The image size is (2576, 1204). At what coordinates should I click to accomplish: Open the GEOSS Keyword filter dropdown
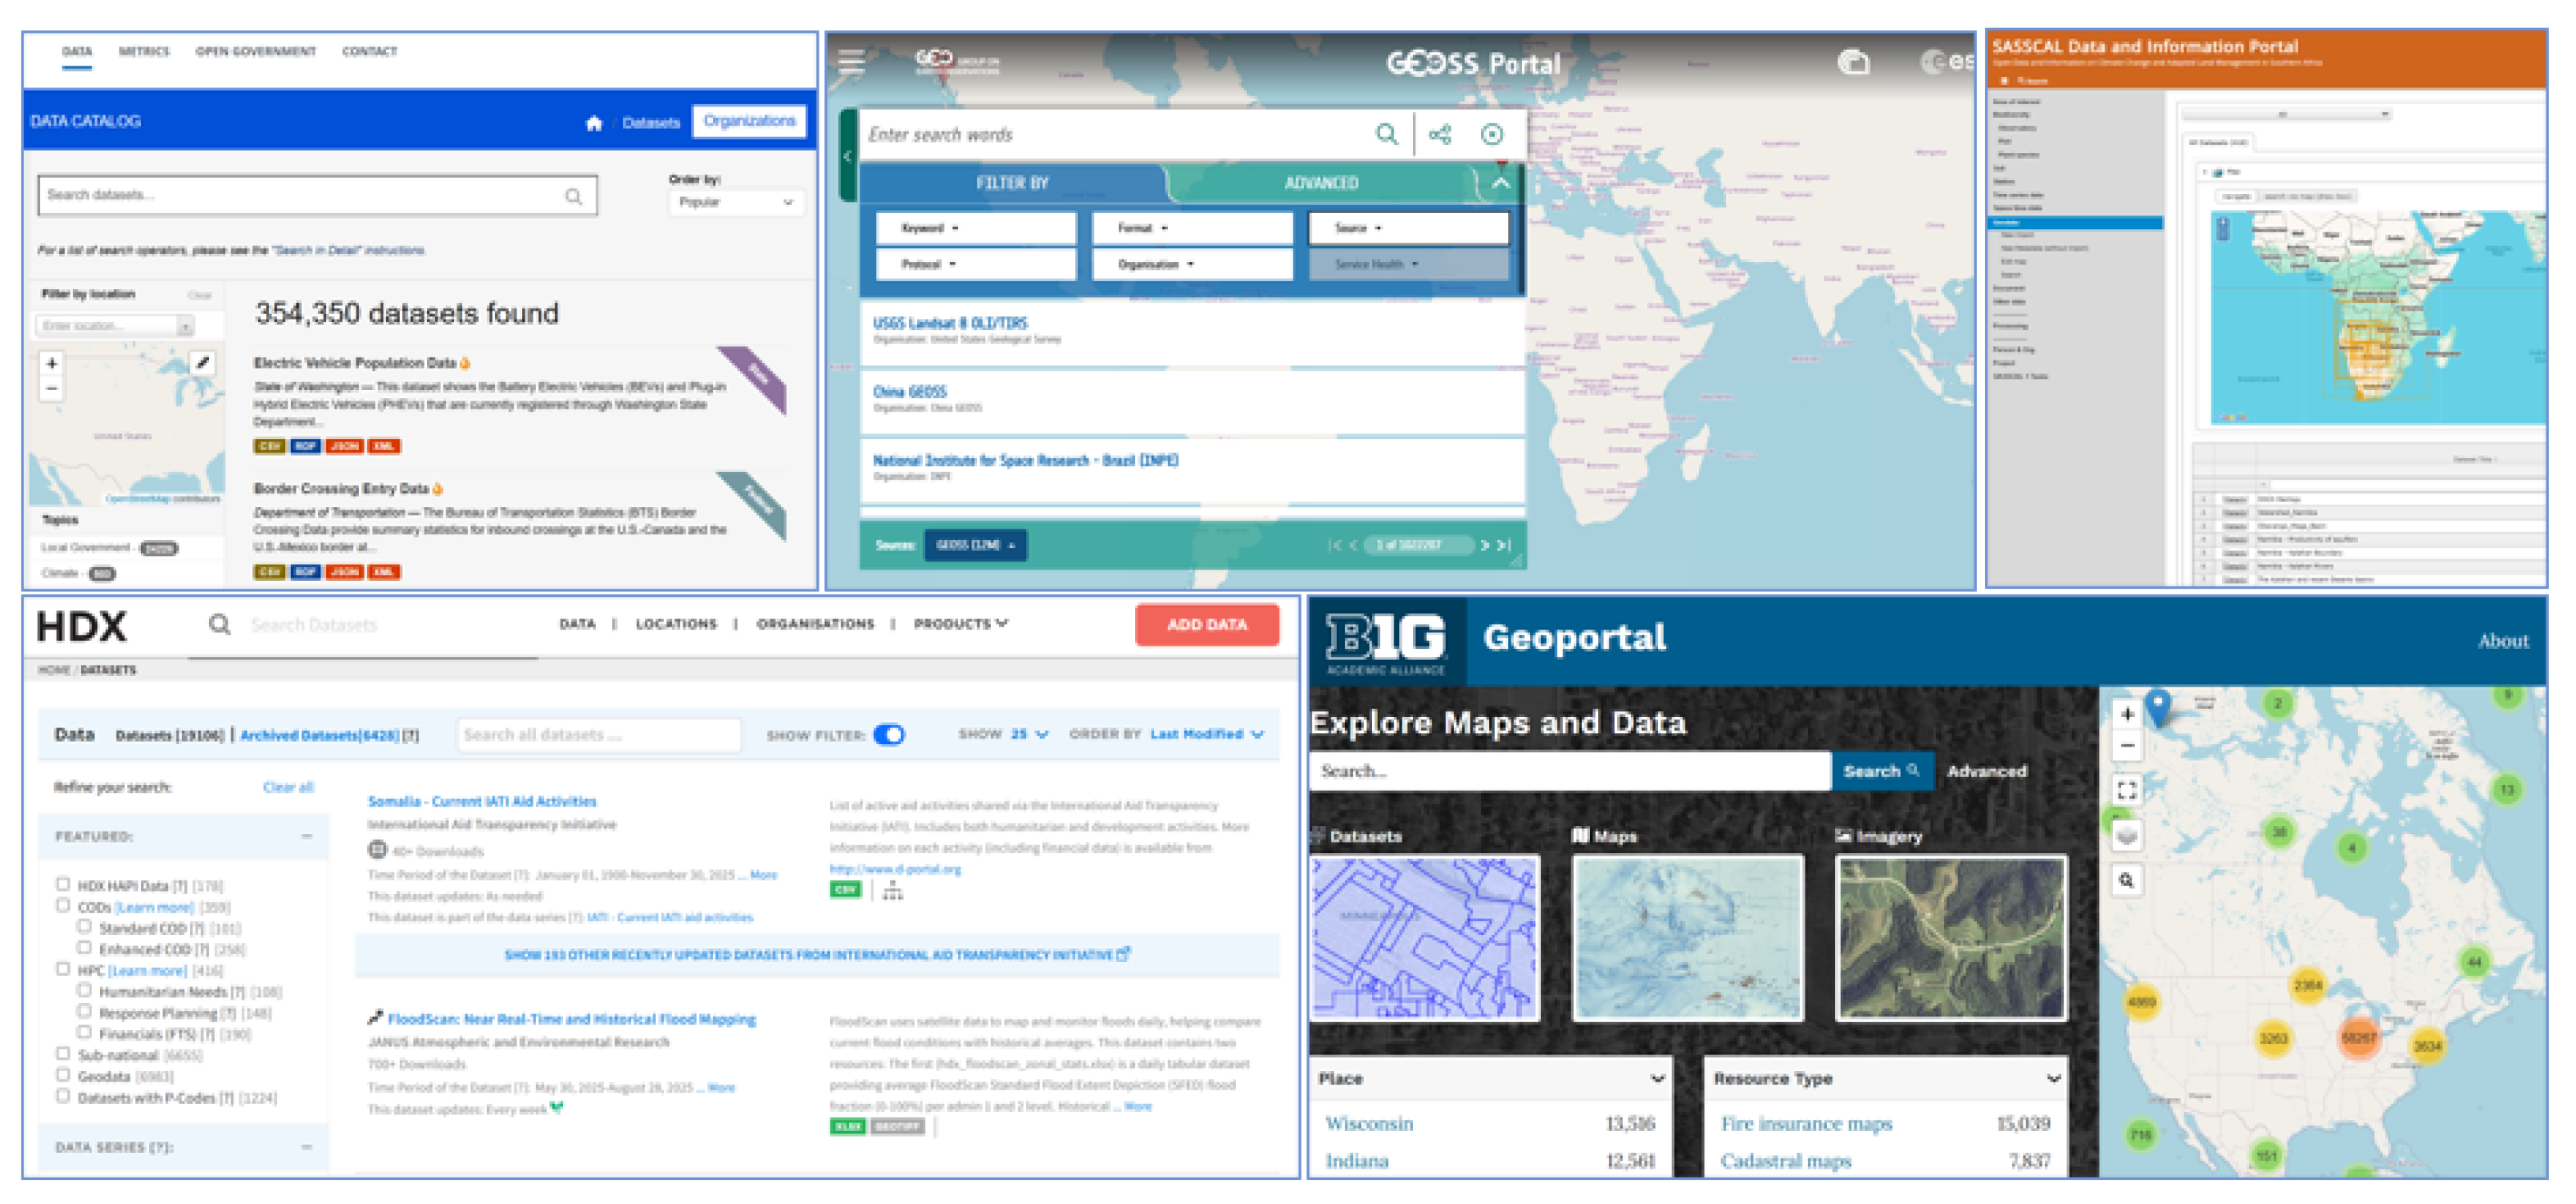(976, 228)
